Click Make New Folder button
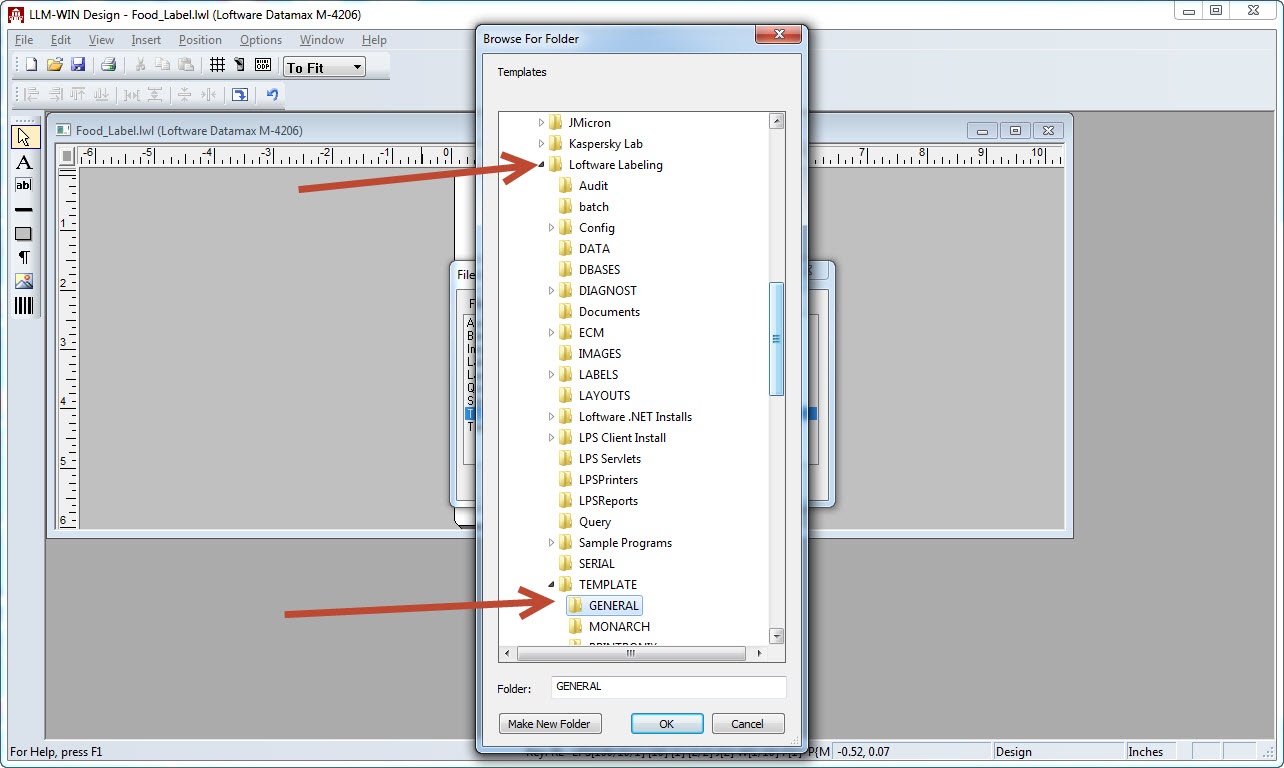 click(549, 724)
